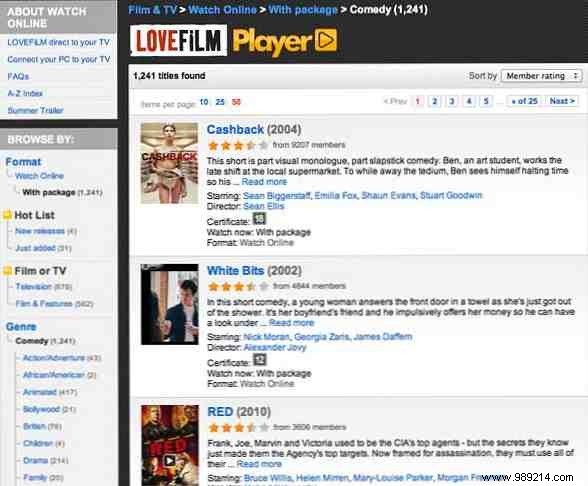Open director Sean Ellis link

264,206
